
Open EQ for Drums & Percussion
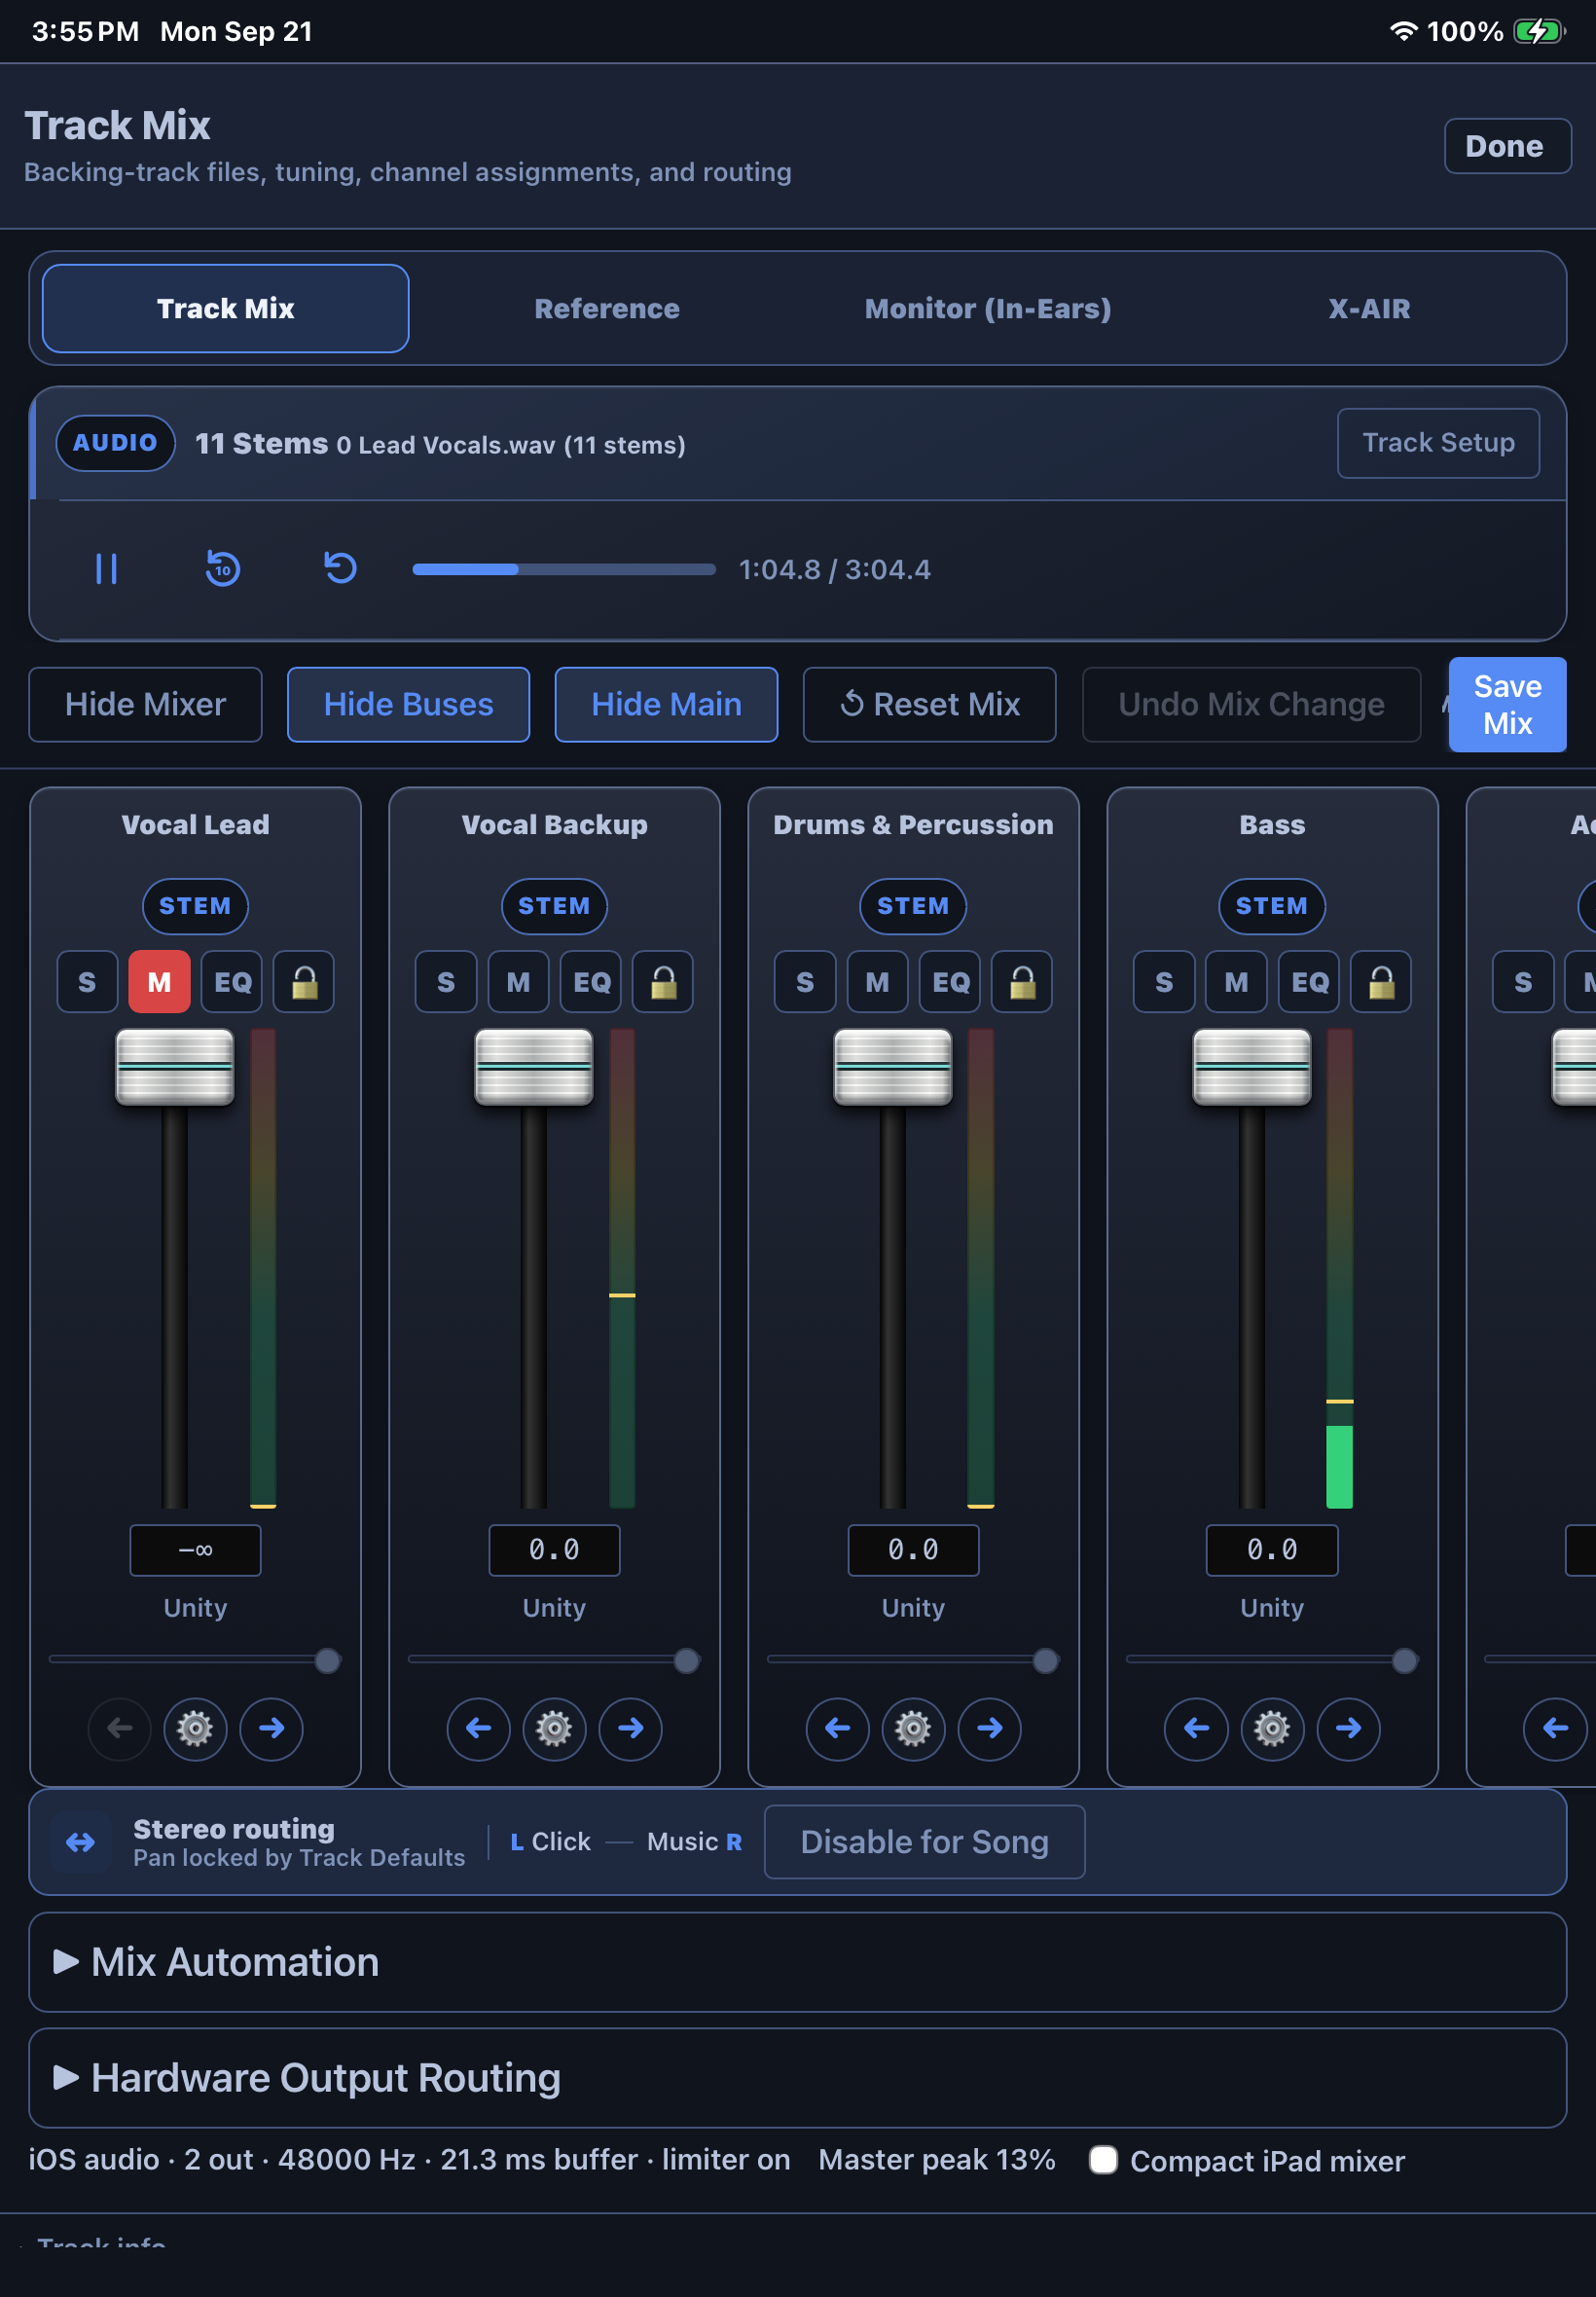(950, 982)
